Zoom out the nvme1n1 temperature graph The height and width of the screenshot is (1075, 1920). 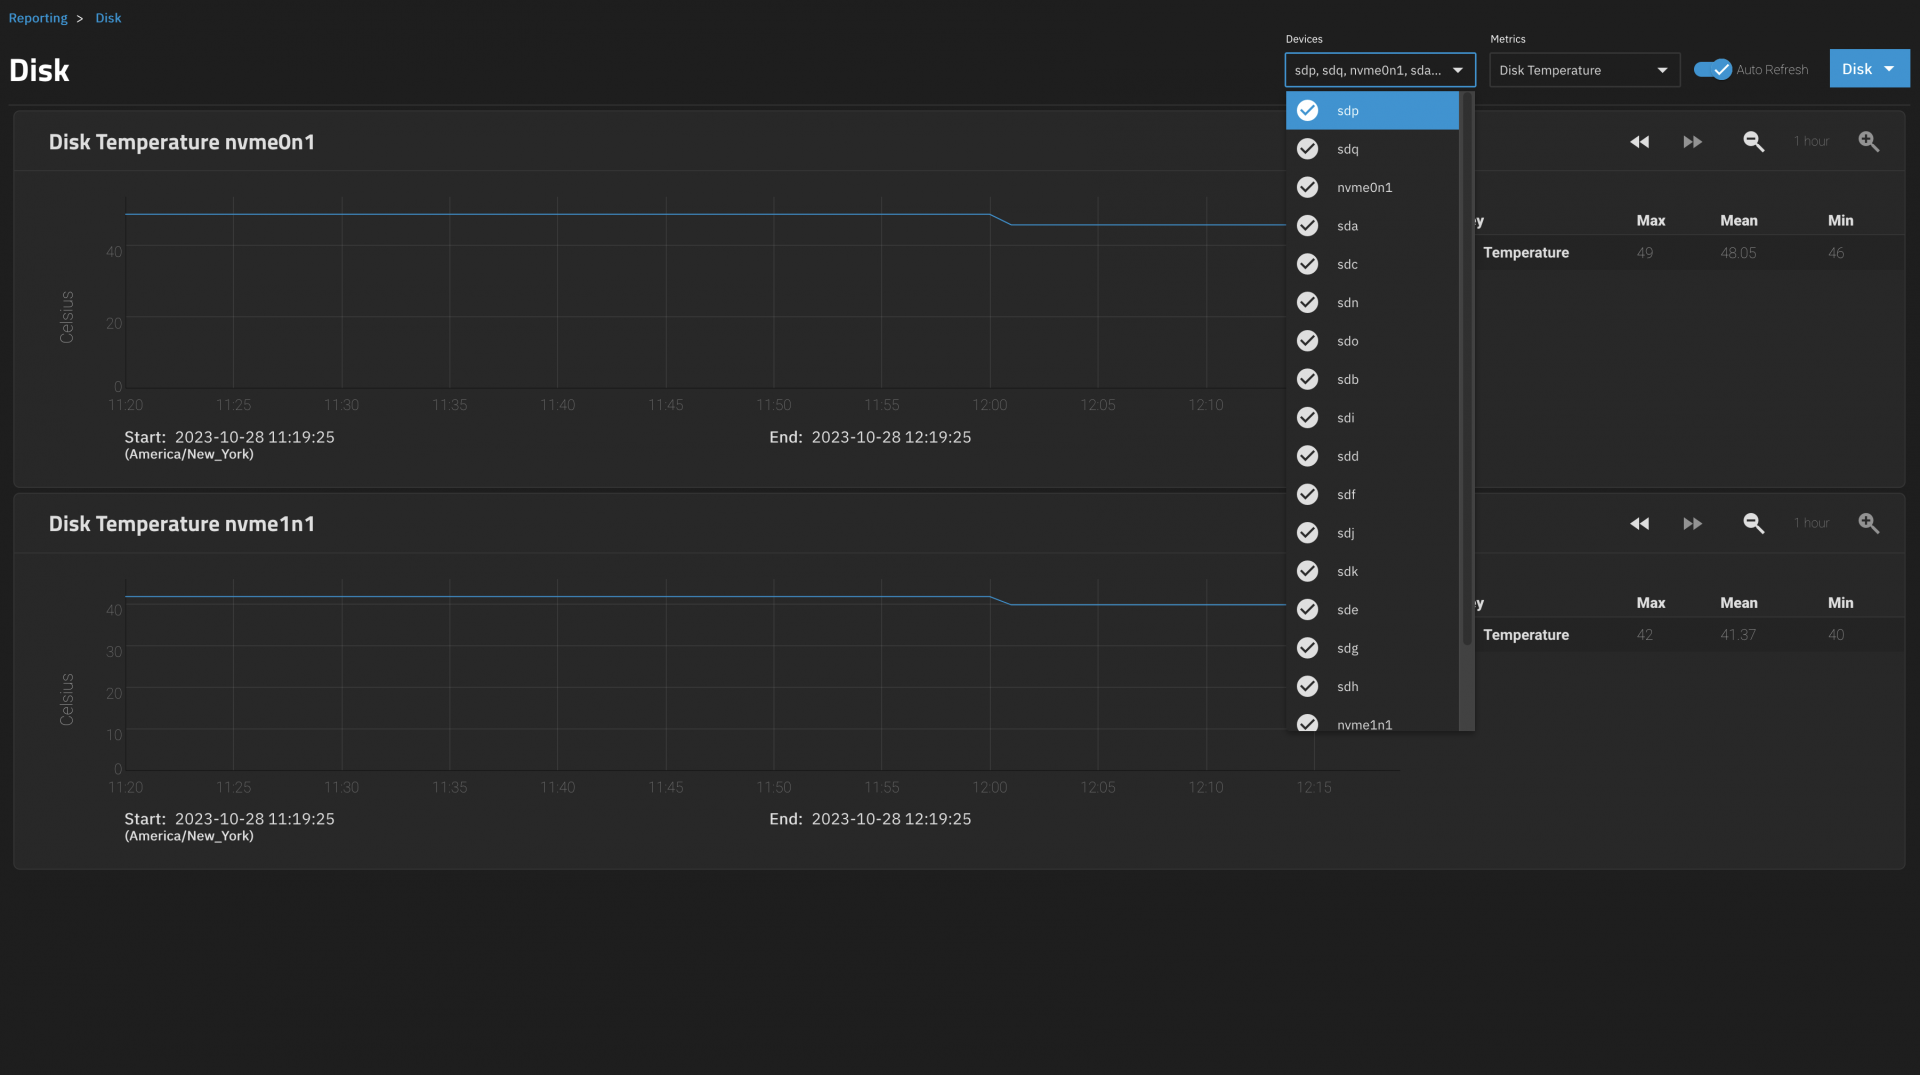(x=1753, y=524)
